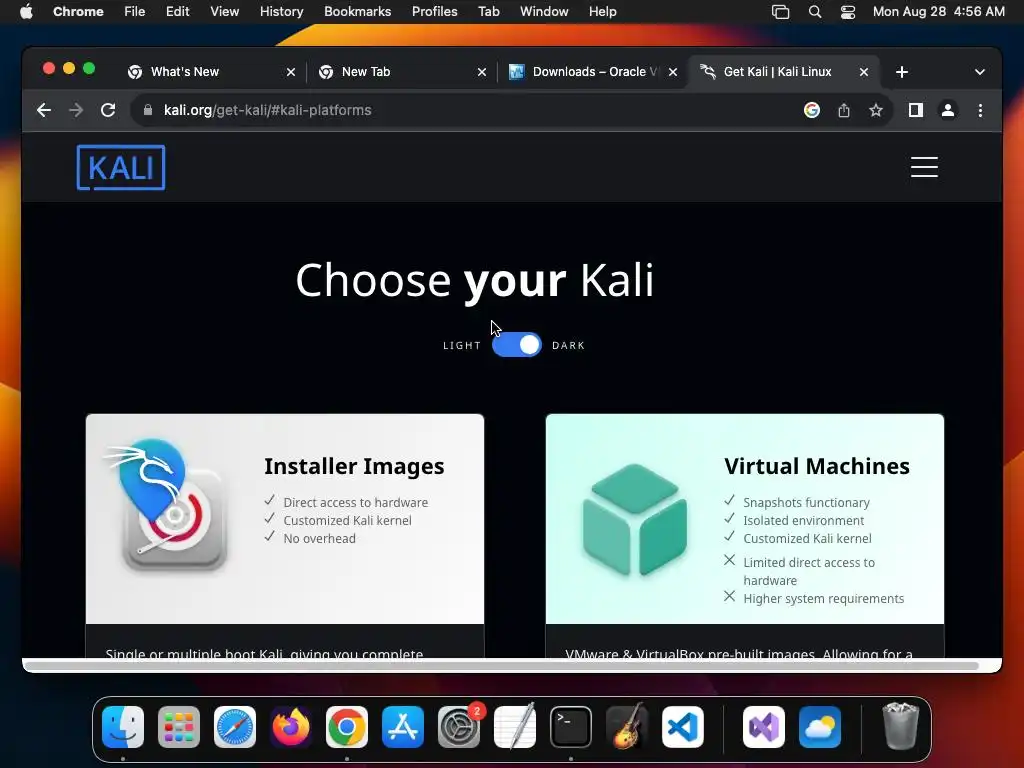Open the Kali hamburger navigation menu
This screenshot has width=1024, height=768.
coord(924,167)
